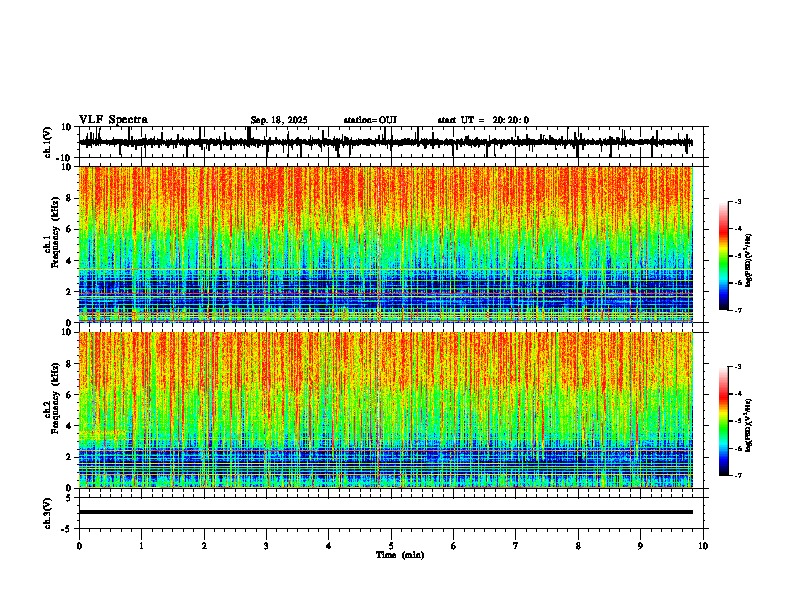Click time axis tick label "6"
This screenshot has height=612, width=792.
coord(454,546)
